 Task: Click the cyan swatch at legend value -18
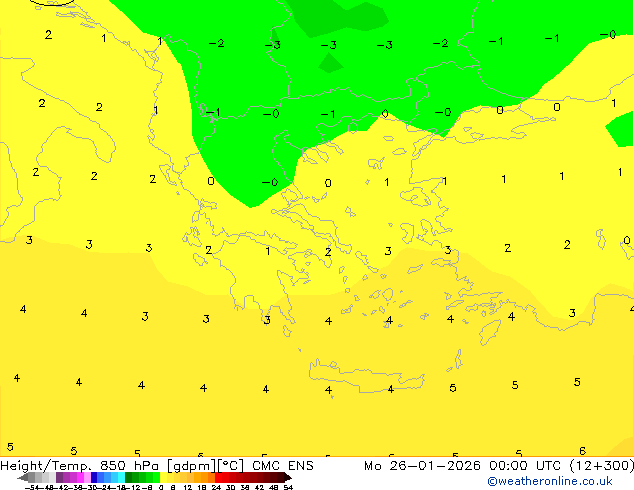[x=121, y=477]
